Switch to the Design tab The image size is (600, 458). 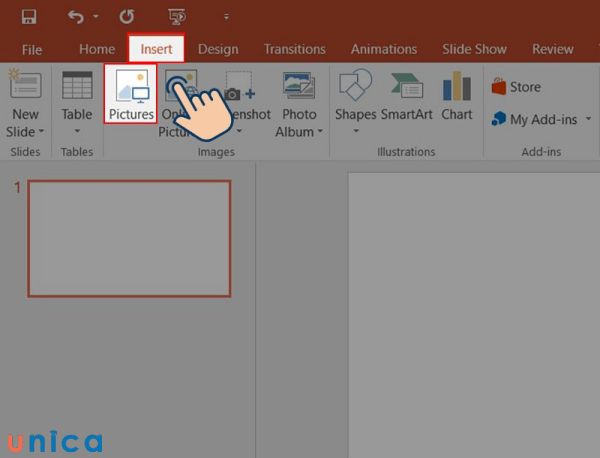218,49
